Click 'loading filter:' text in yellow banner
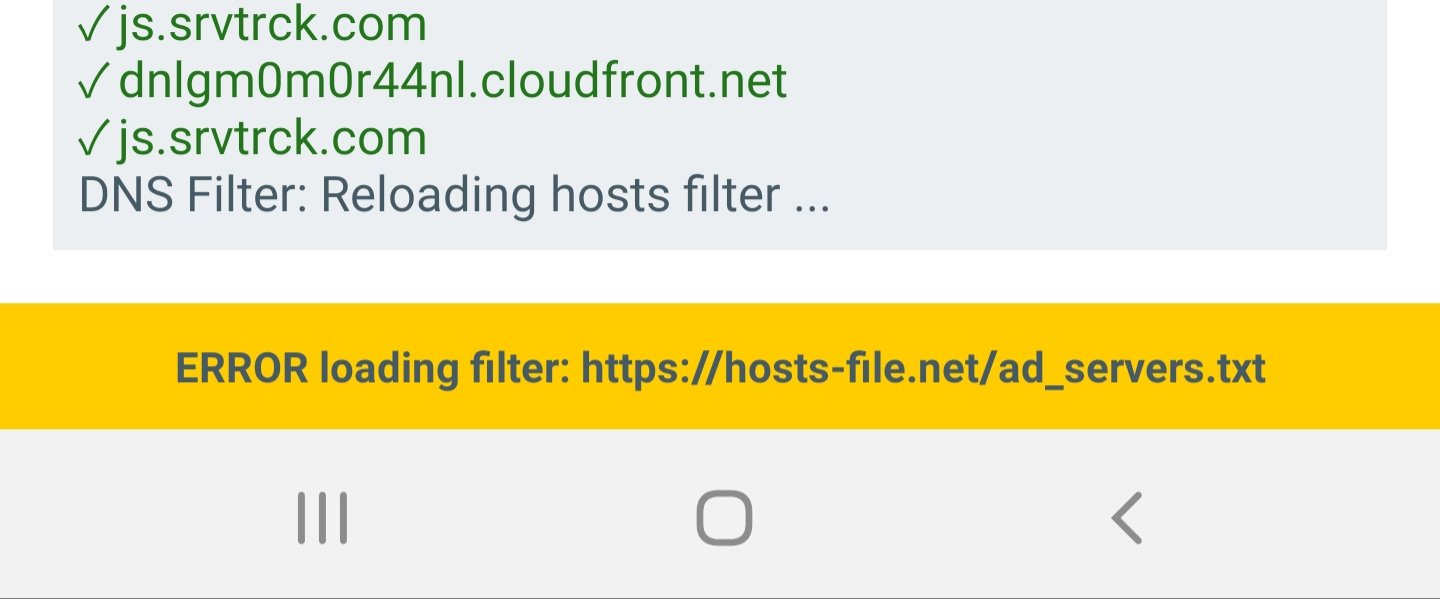 pos(445,368)
